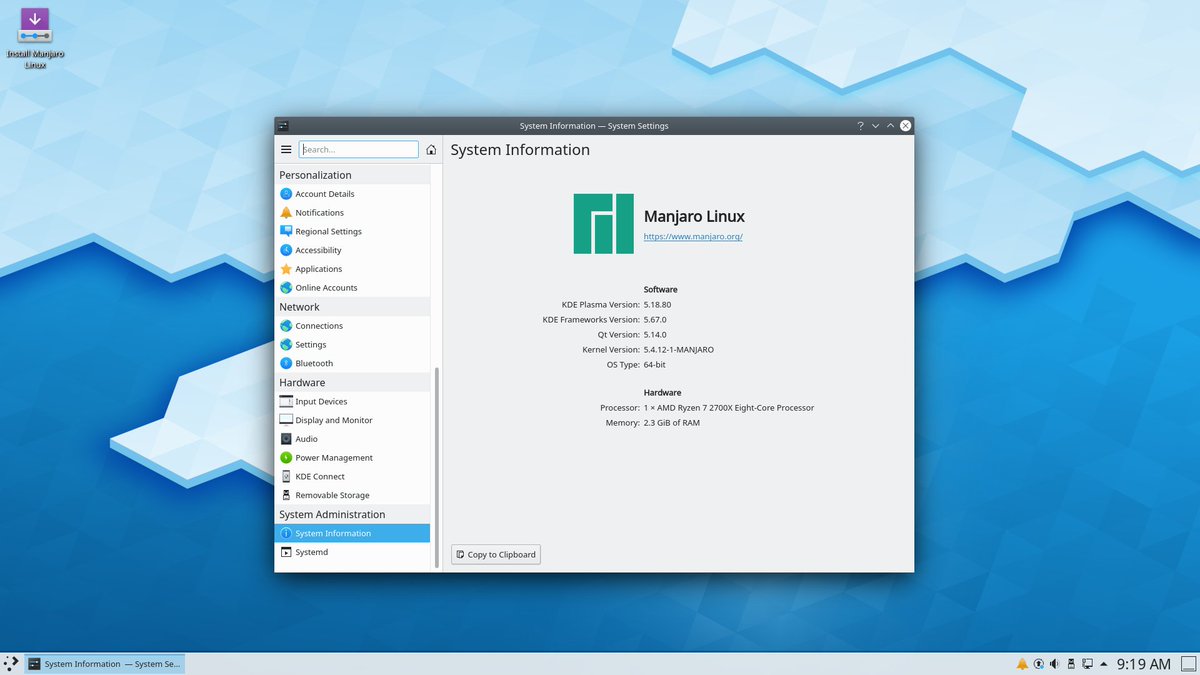Click the Notifications bell icon in sidebar
Screen dimensions: 1200x675
point(286,213)
